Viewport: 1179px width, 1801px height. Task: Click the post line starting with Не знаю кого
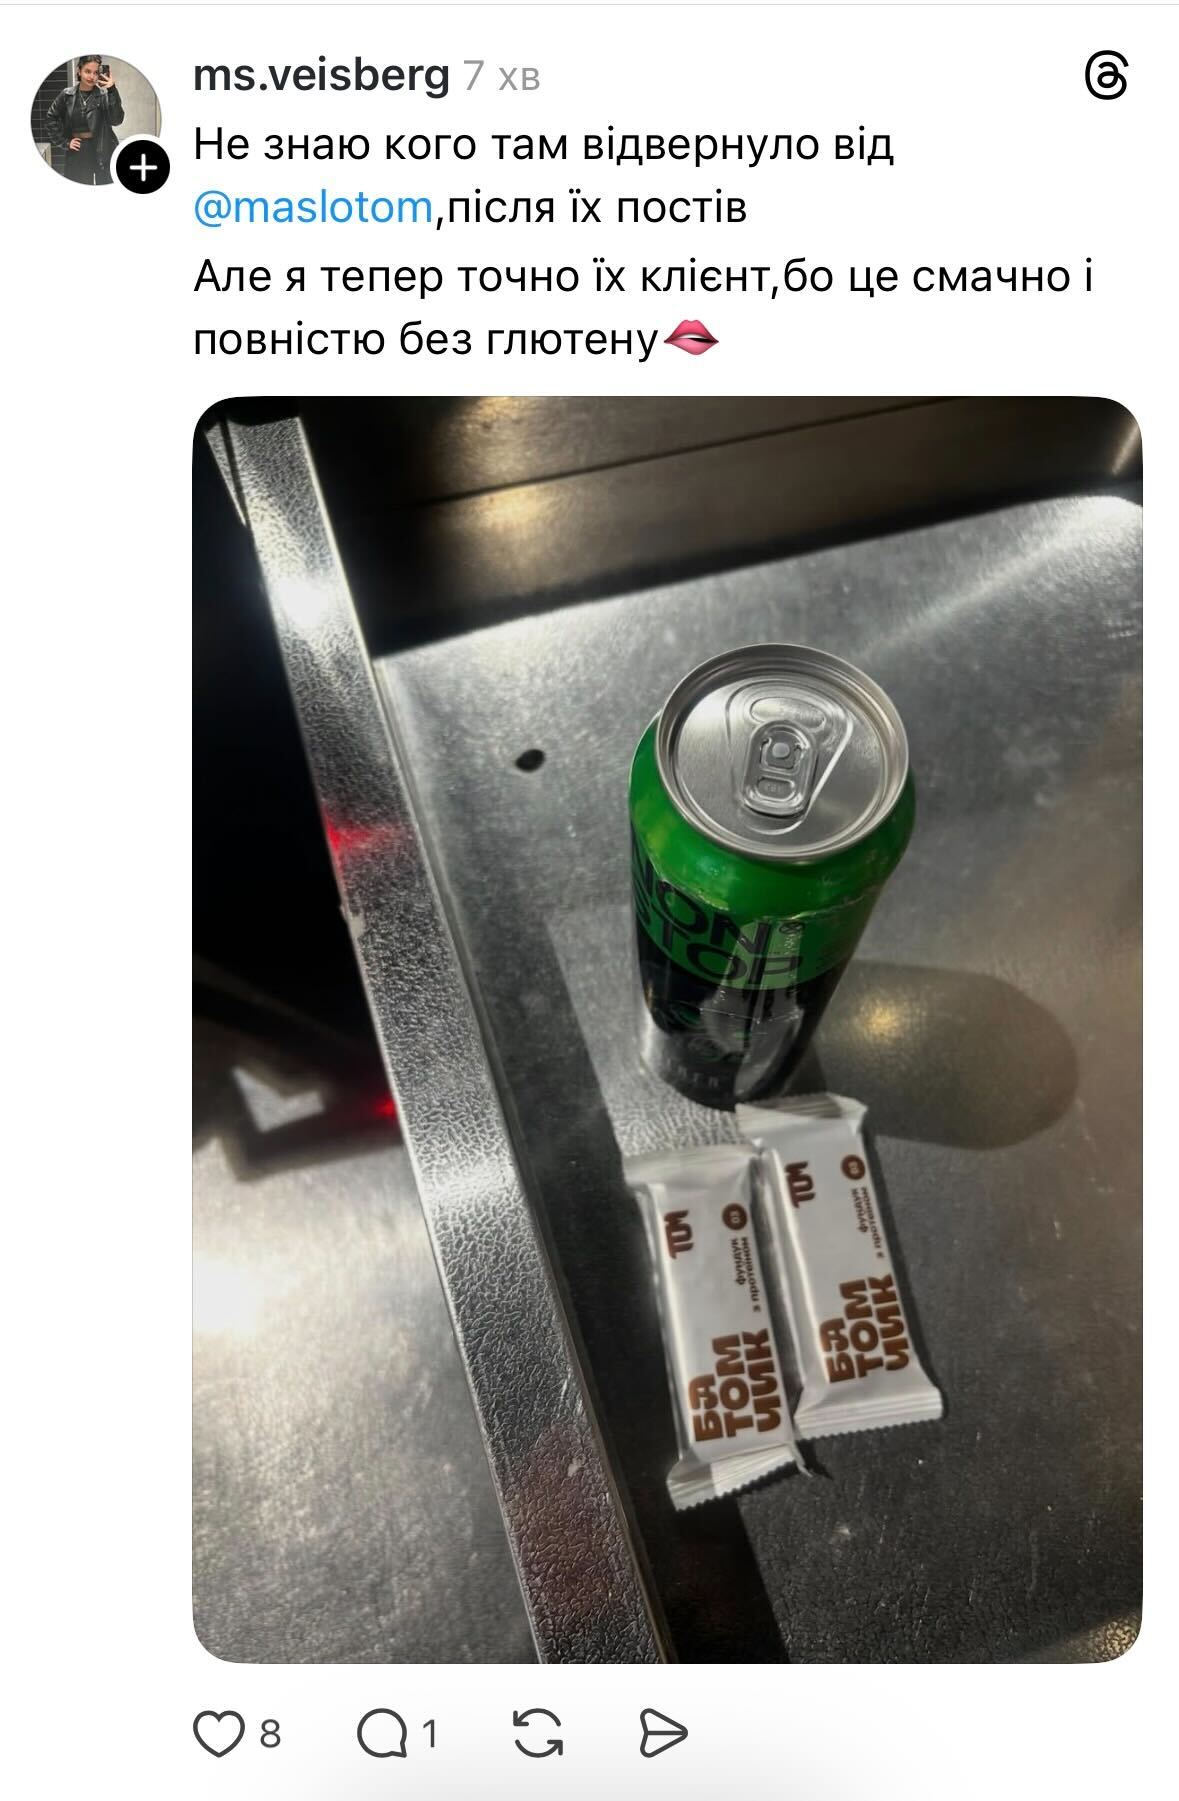(543, 145)
